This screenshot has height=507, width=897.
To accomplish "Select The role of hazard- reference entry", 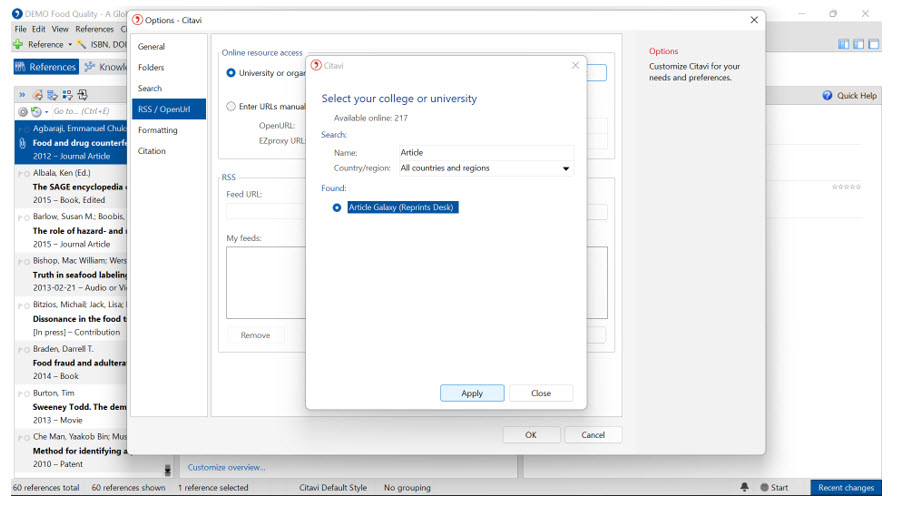I will coord(71,231).
